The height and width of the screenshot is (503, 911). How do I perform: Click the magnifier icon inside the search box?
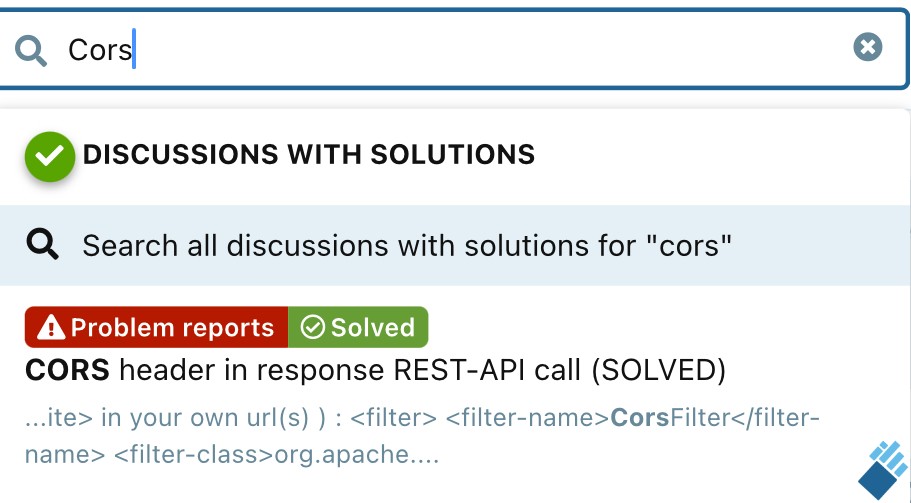click(30, 51)
